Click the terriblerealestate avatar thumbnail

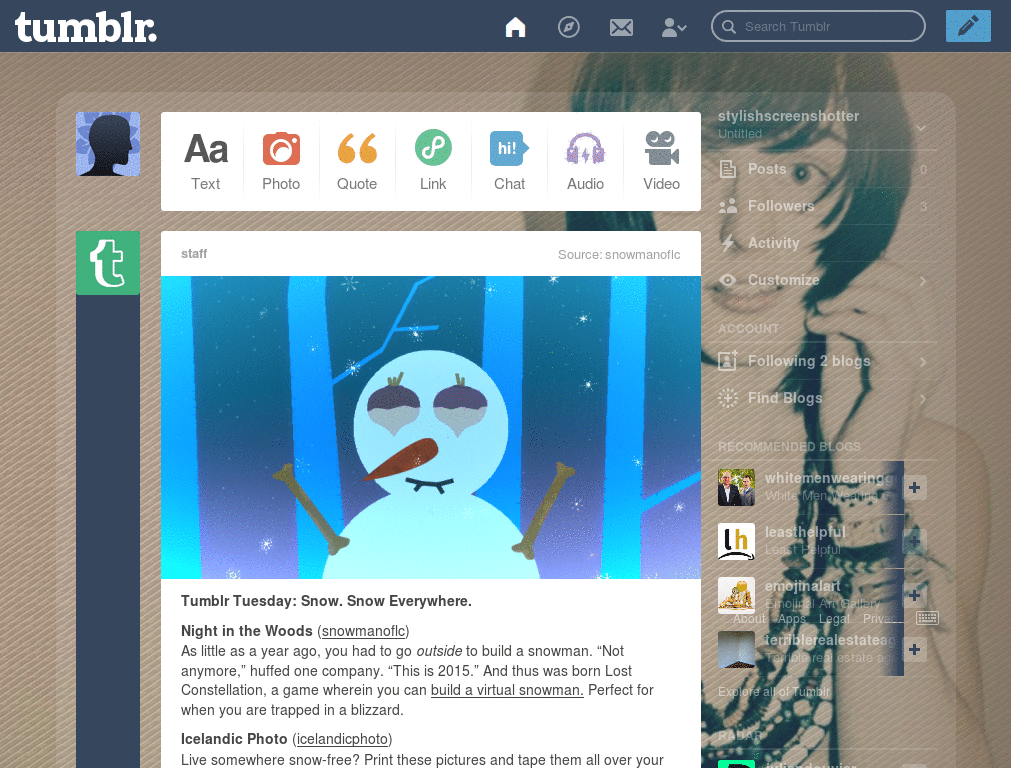[x=736, y=650]
